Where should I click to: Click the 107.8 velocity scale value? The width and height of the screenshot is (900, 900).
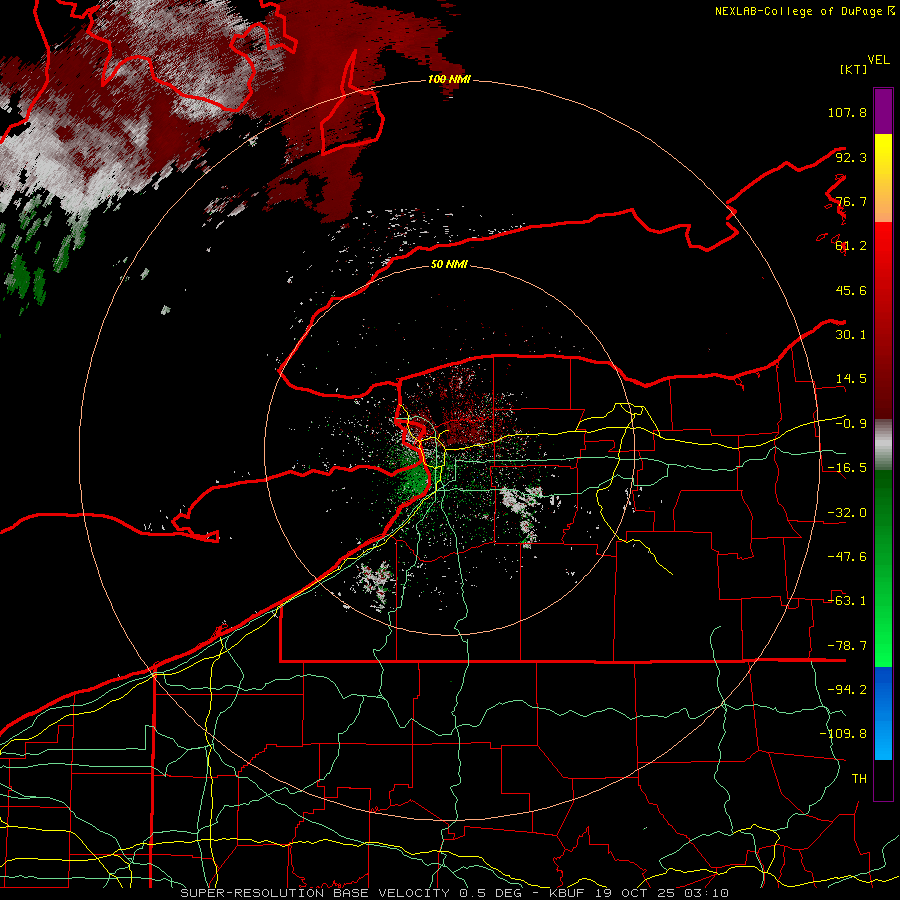coord(847,112)
